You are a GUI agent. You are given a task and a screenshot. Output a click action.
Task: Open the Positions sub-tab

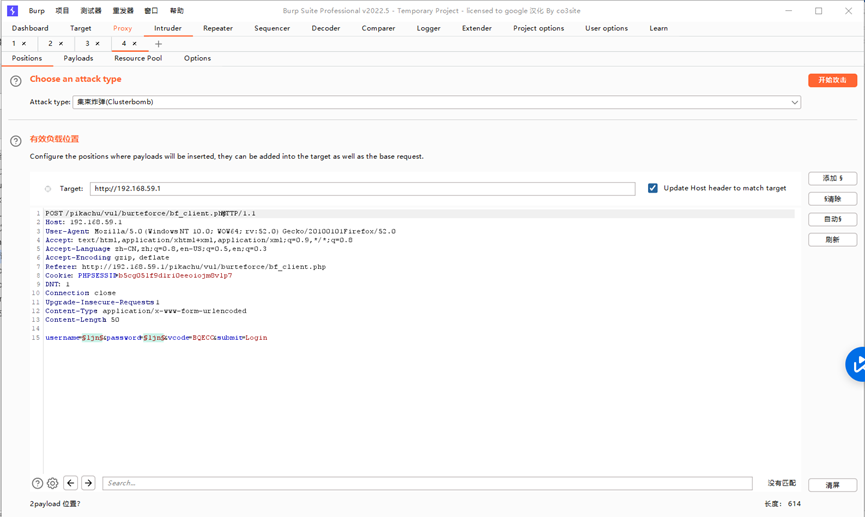click(26, 58)
